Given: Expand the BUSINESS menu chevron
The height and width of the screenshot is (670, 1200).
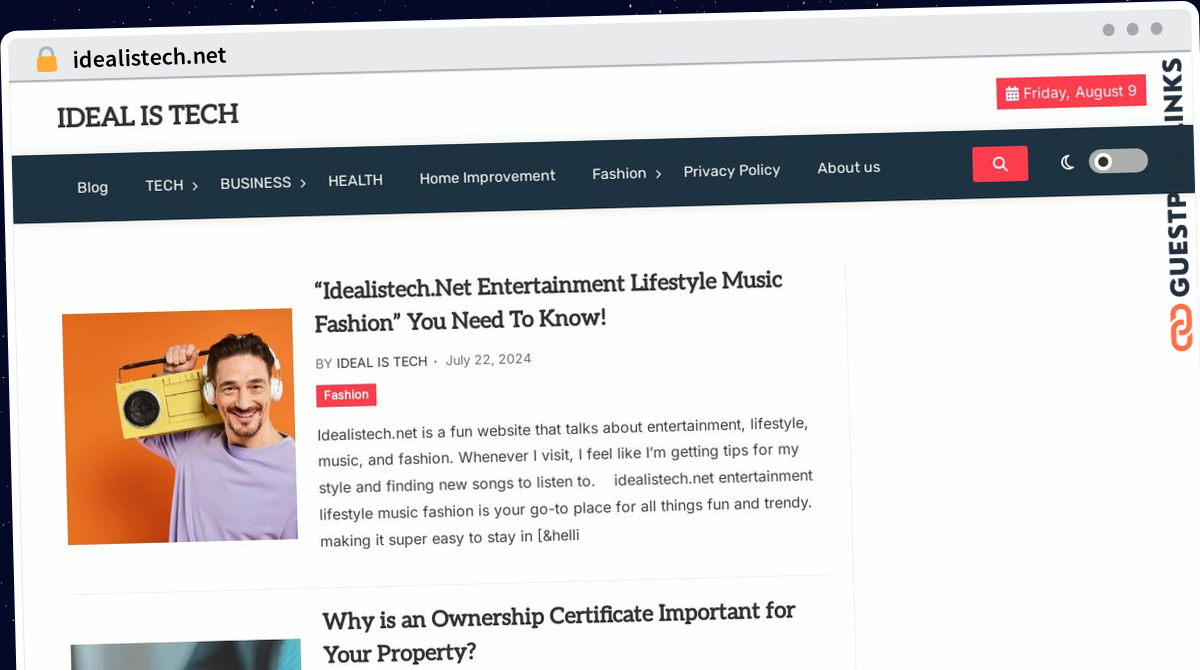Looking at the screenshot, I should coord(303,183).
